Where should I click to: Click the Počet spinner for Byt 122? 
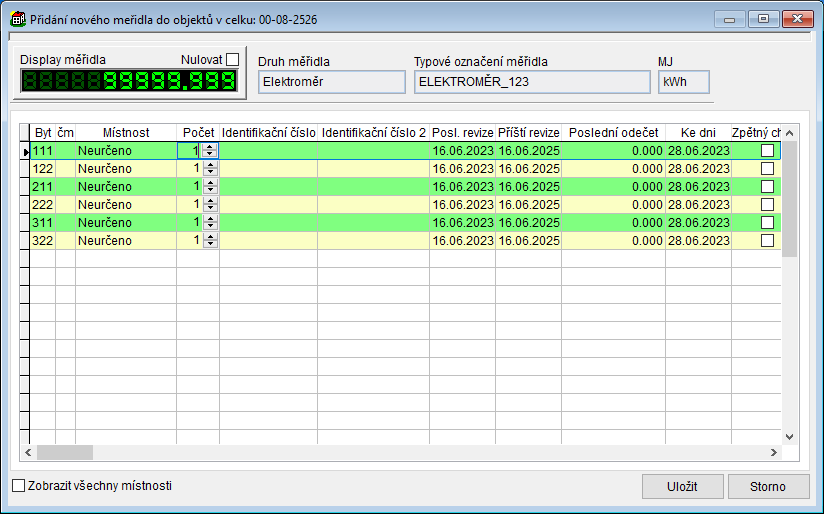tap(209, 168)
